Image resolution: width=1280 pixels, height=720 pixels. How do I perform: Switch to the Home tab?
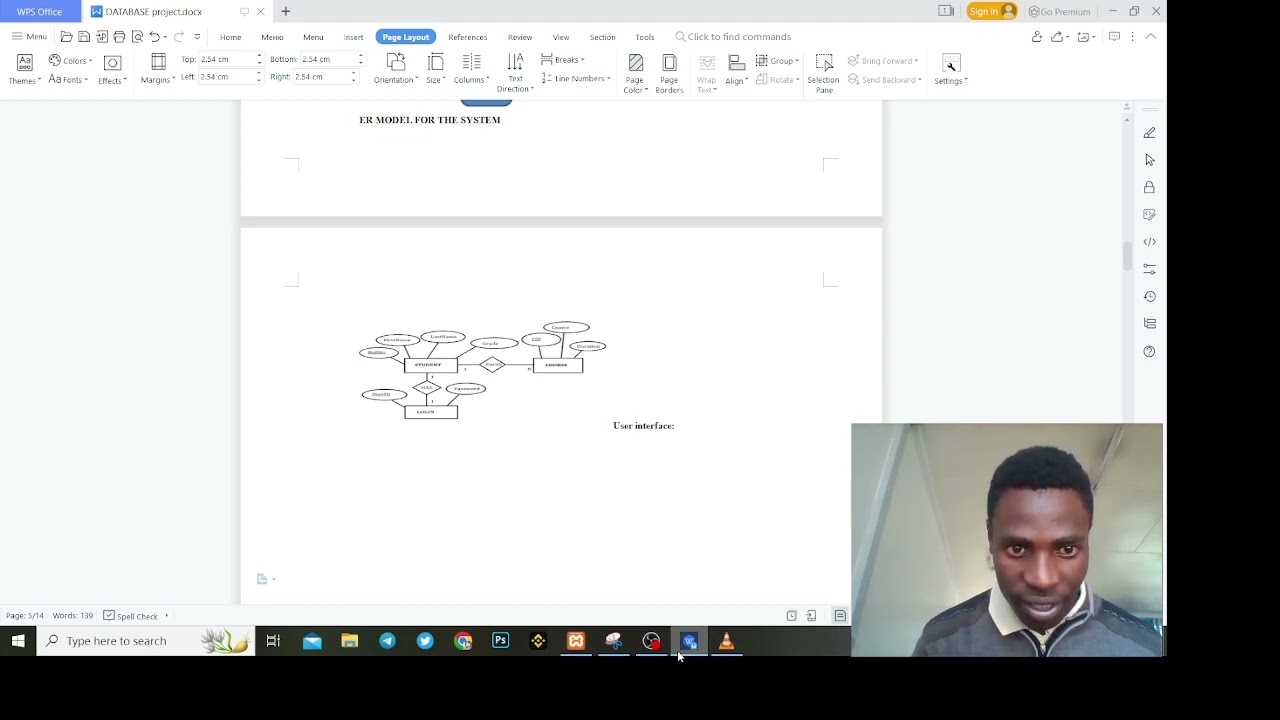[x=230, y=37]
